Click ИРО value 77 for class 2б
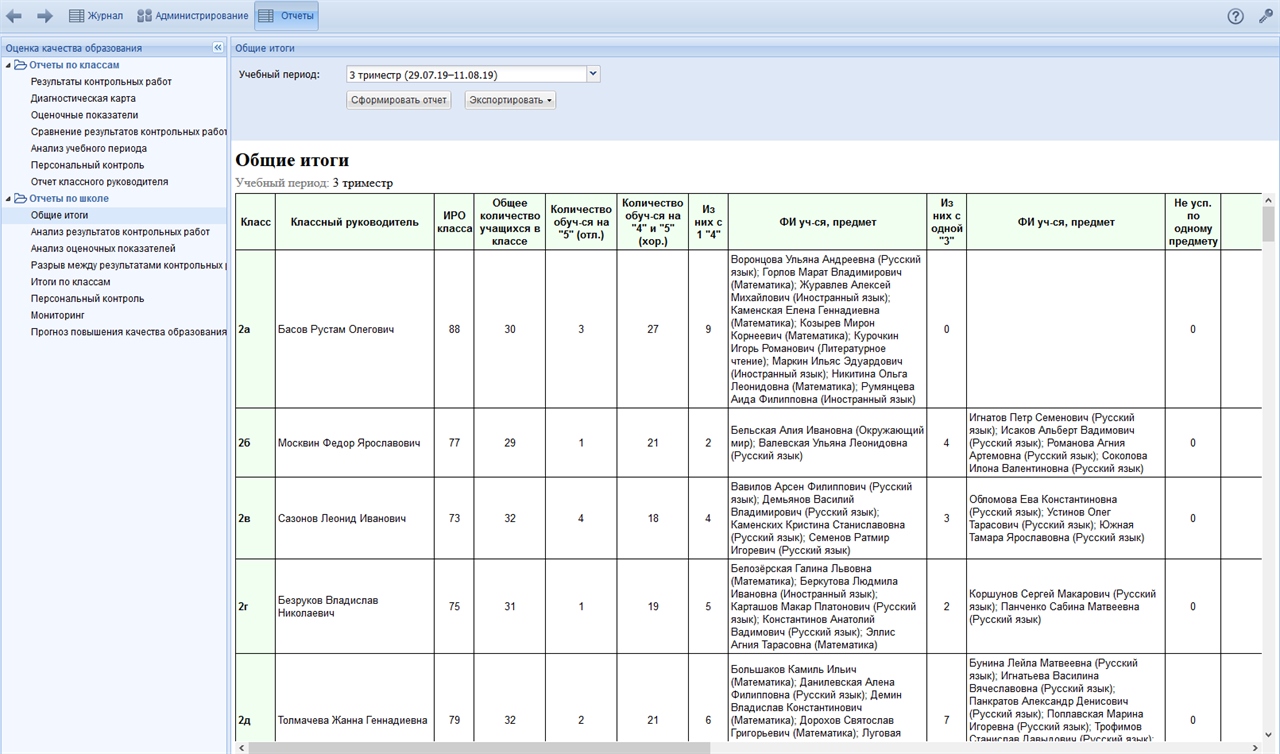 coord(455,443)
